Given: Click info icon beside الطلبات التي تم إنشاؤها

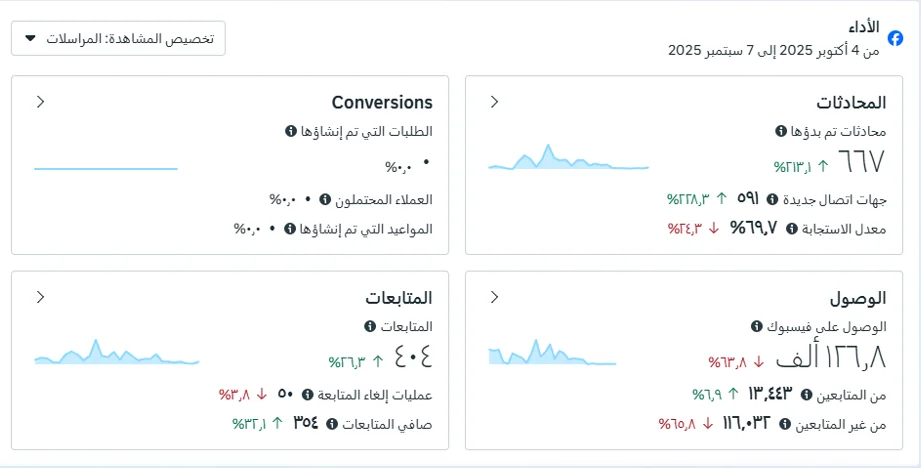Looking at the screenshot, I should coord(290,131).
